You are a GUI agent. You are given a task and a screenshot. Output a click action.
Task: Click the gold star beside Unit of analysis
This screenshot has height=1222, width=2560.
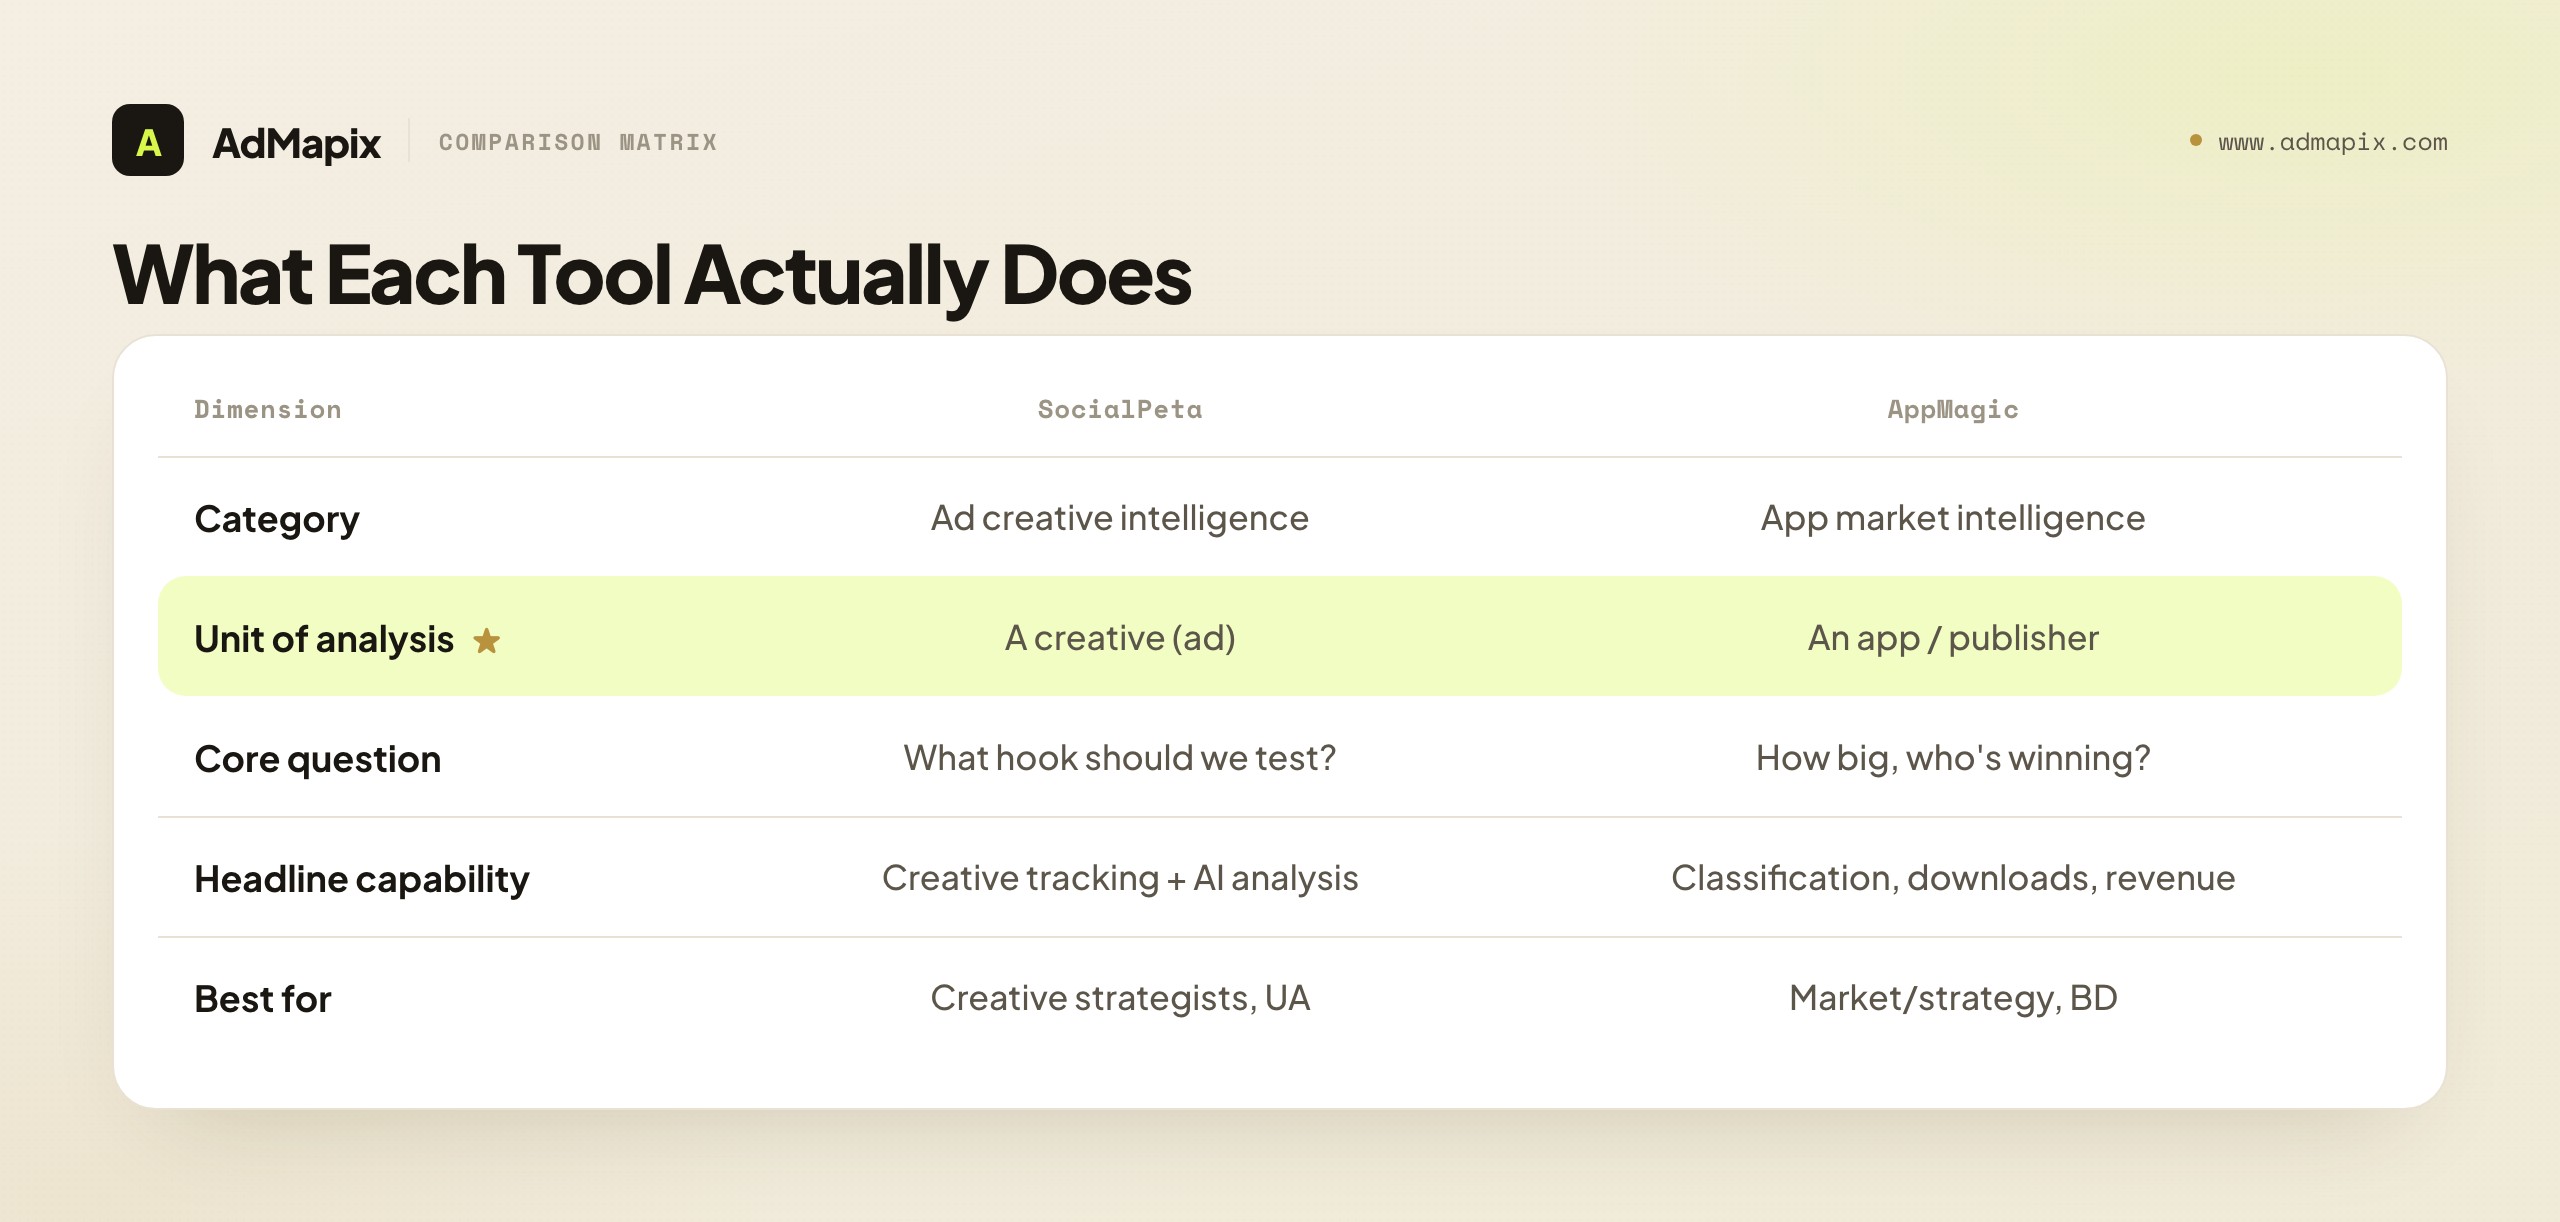[487, 640]
